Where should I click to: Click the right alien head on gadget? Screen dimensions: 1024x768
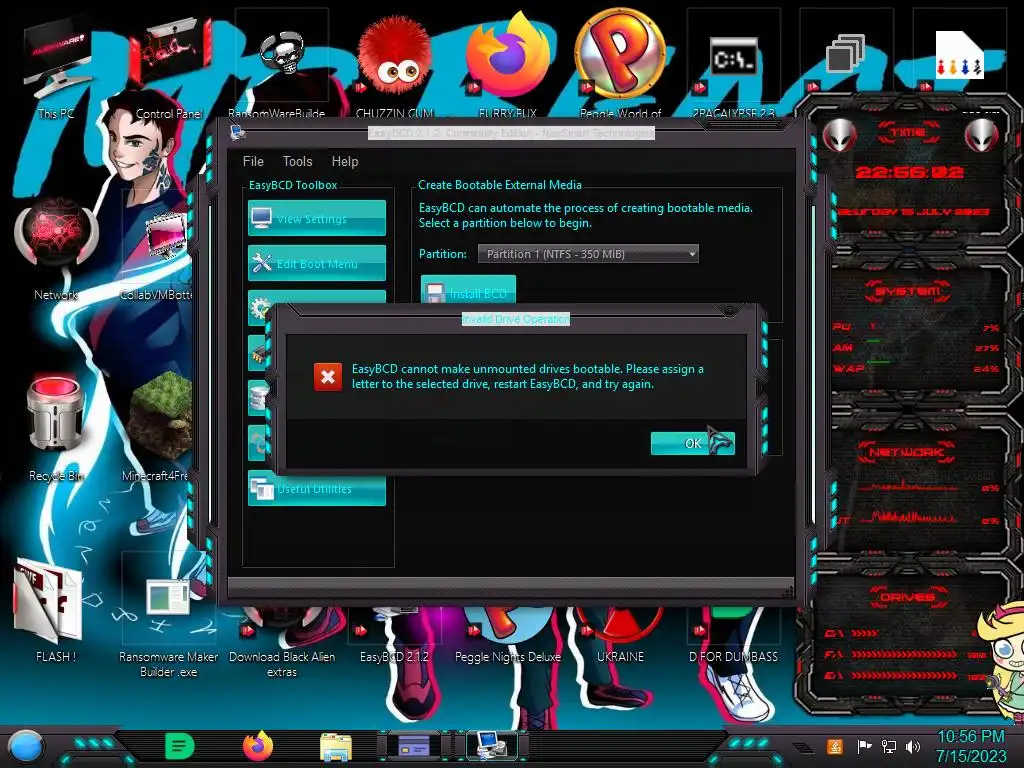point(981,136)
